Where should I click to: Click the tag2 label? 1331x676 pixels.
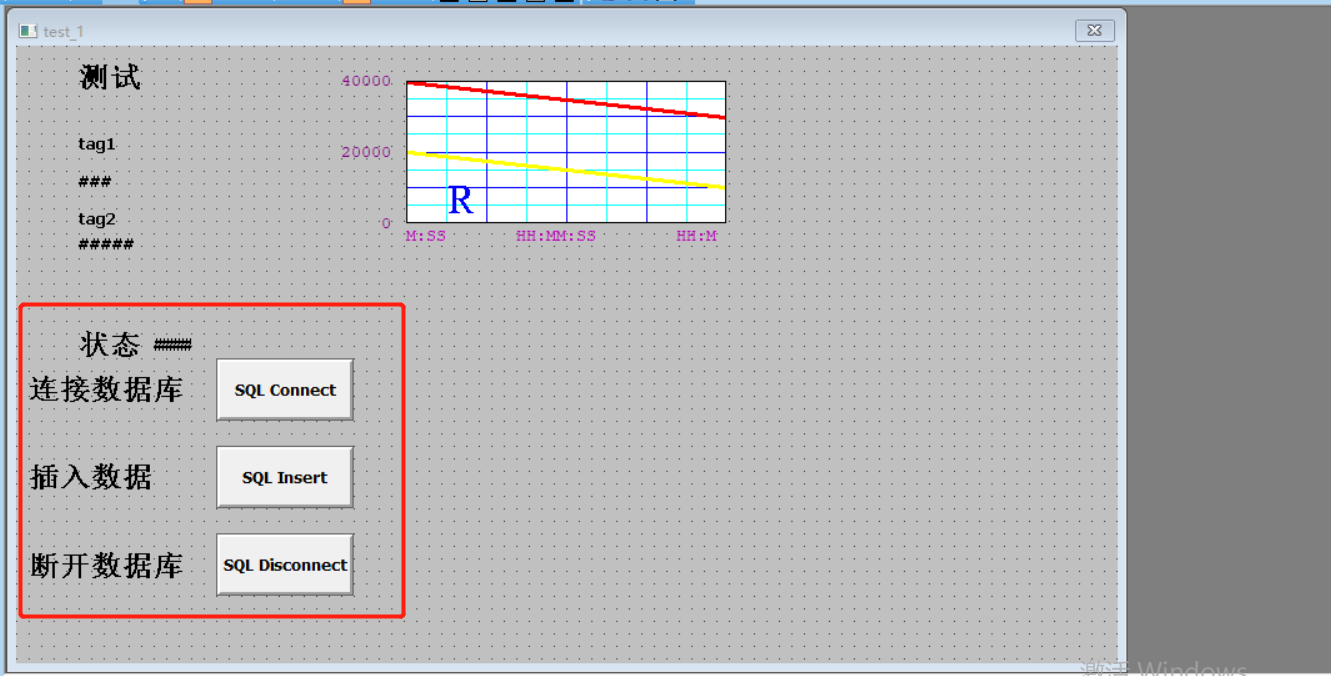pos(96,218)
